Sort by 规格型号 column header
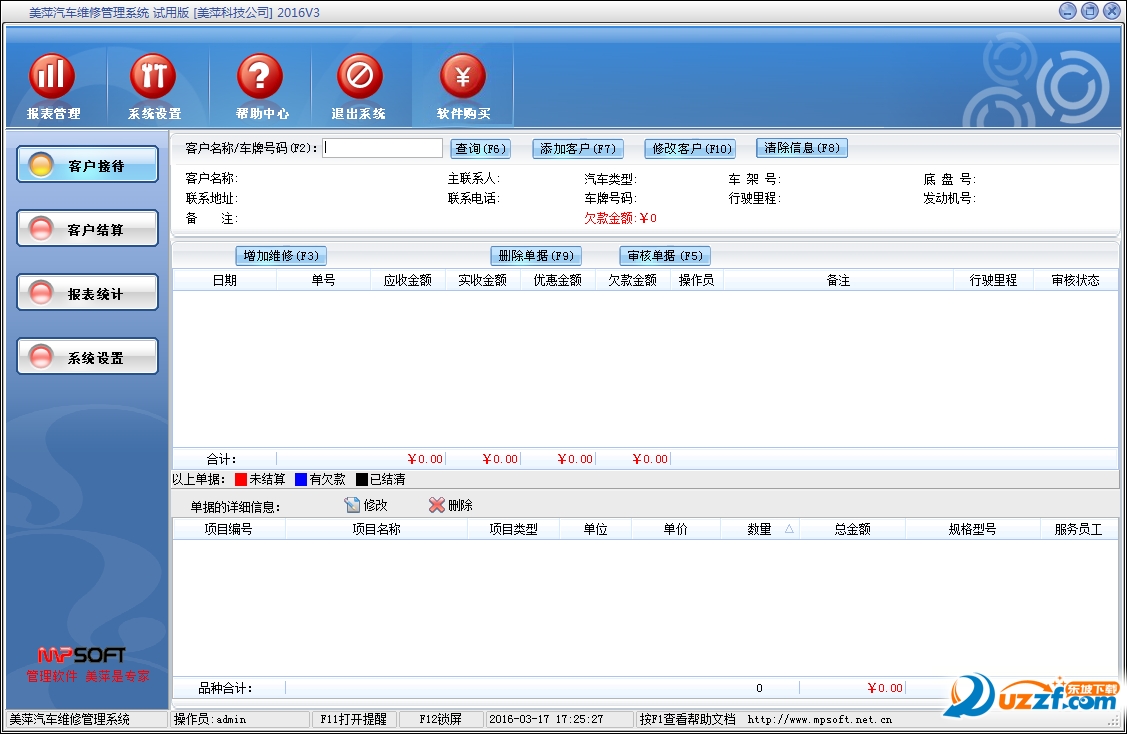 972,529
